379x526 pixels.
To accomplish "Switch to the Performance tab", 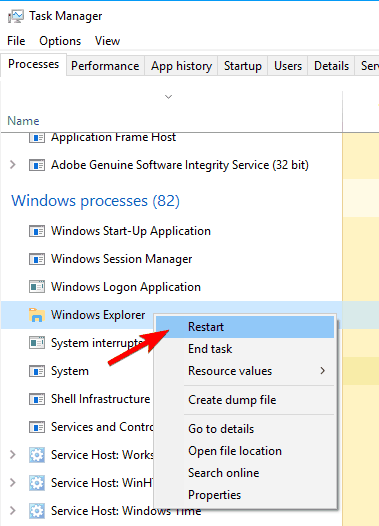I will point(105,66).
